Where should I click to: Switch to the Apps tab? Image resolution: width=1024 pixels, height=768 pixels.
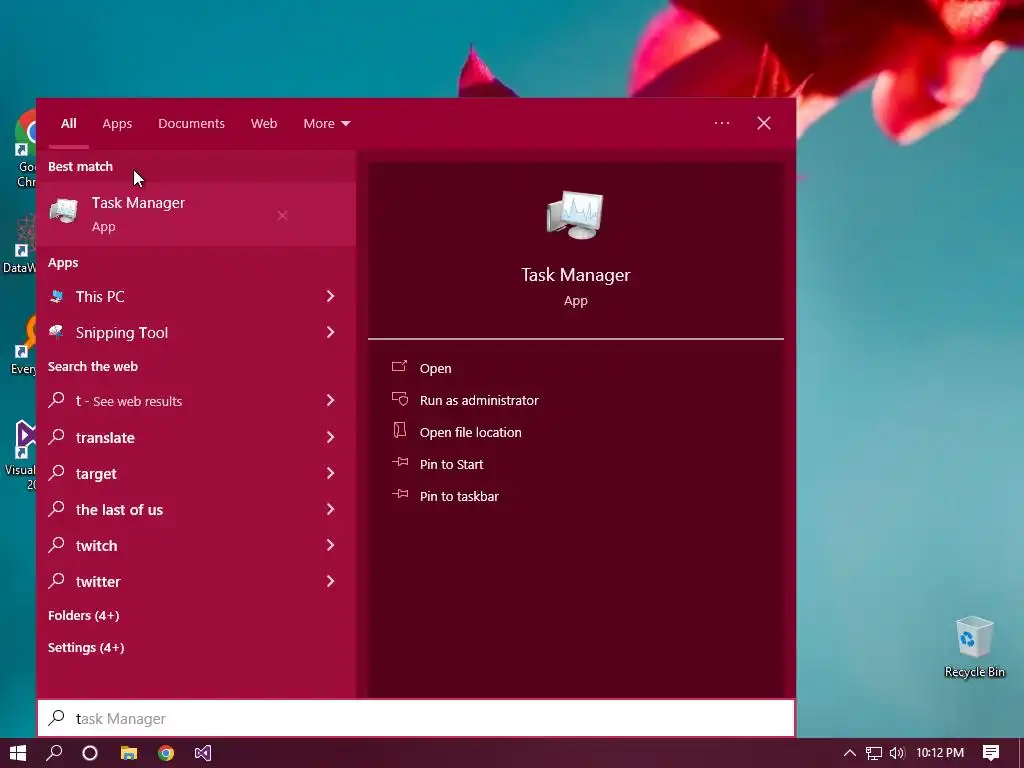pyautogui.click(x=117, y=123)
